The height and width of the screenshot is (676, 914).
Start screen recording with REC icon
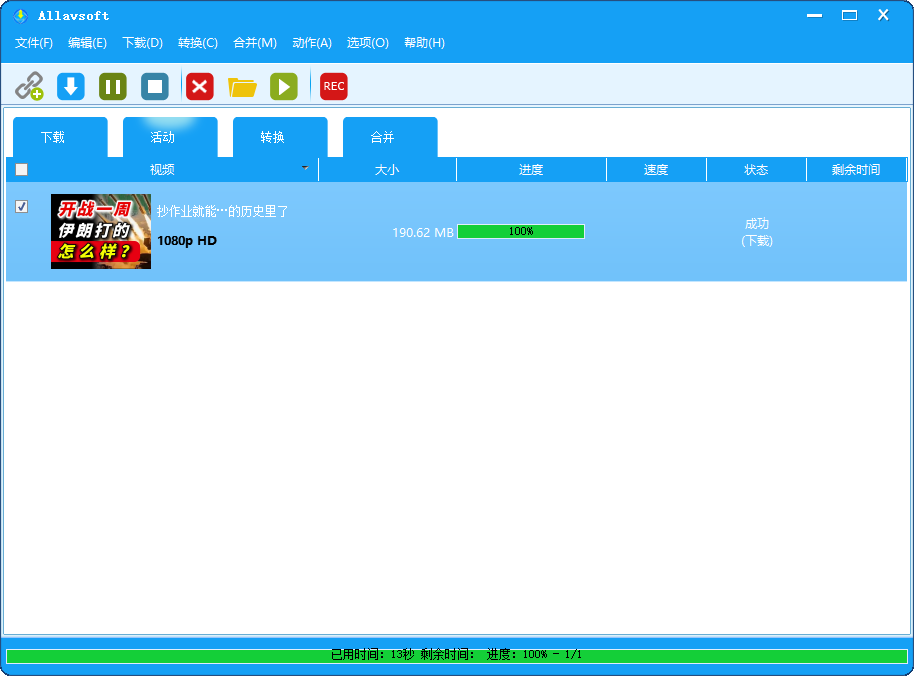pyautogui.click(x=334, y=86)
